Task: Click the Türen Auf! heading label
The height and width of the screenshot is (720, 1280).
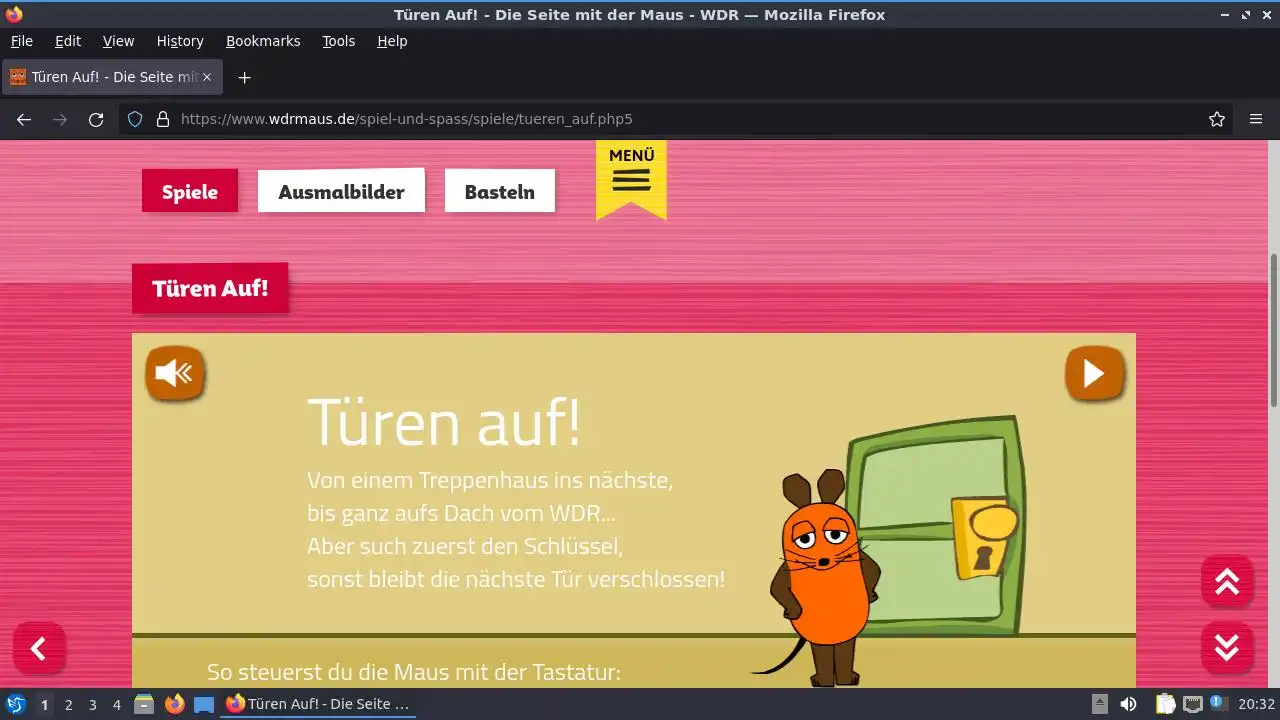Action: 210,288
